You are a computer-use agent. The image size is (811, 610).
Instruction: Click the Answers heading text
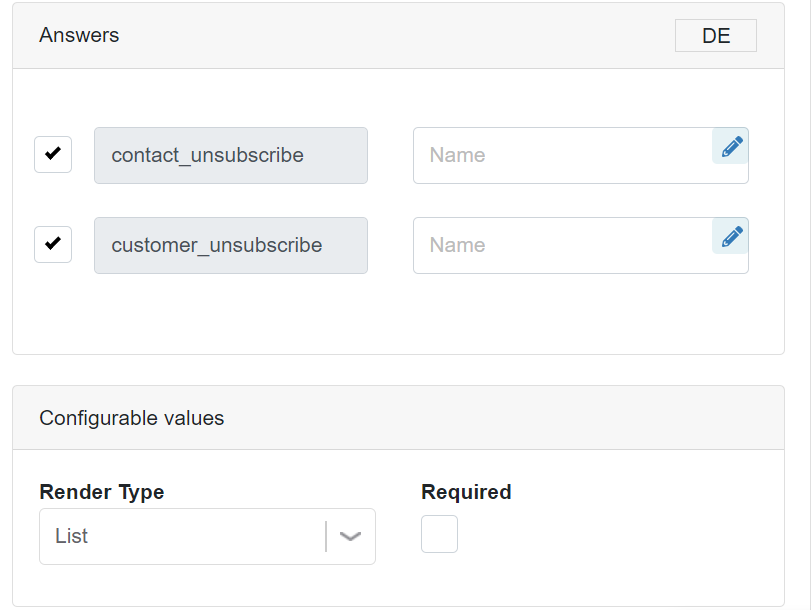click(79, 35)
